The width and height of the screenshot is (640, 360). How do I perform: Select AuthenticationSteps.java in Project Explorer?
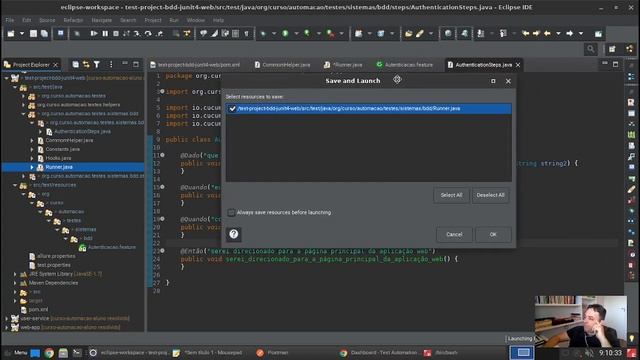[82, 131]
